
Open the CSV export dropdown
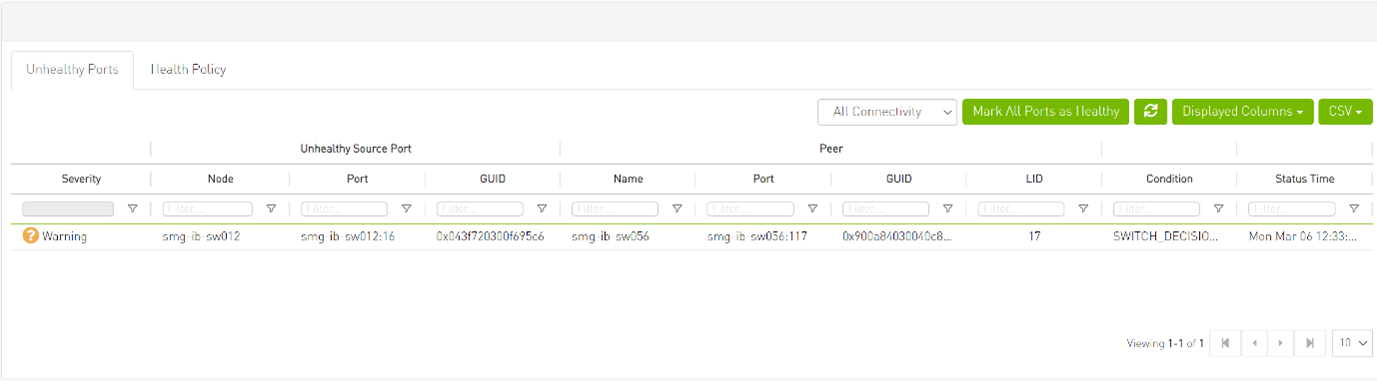[x=1345, y=111]
